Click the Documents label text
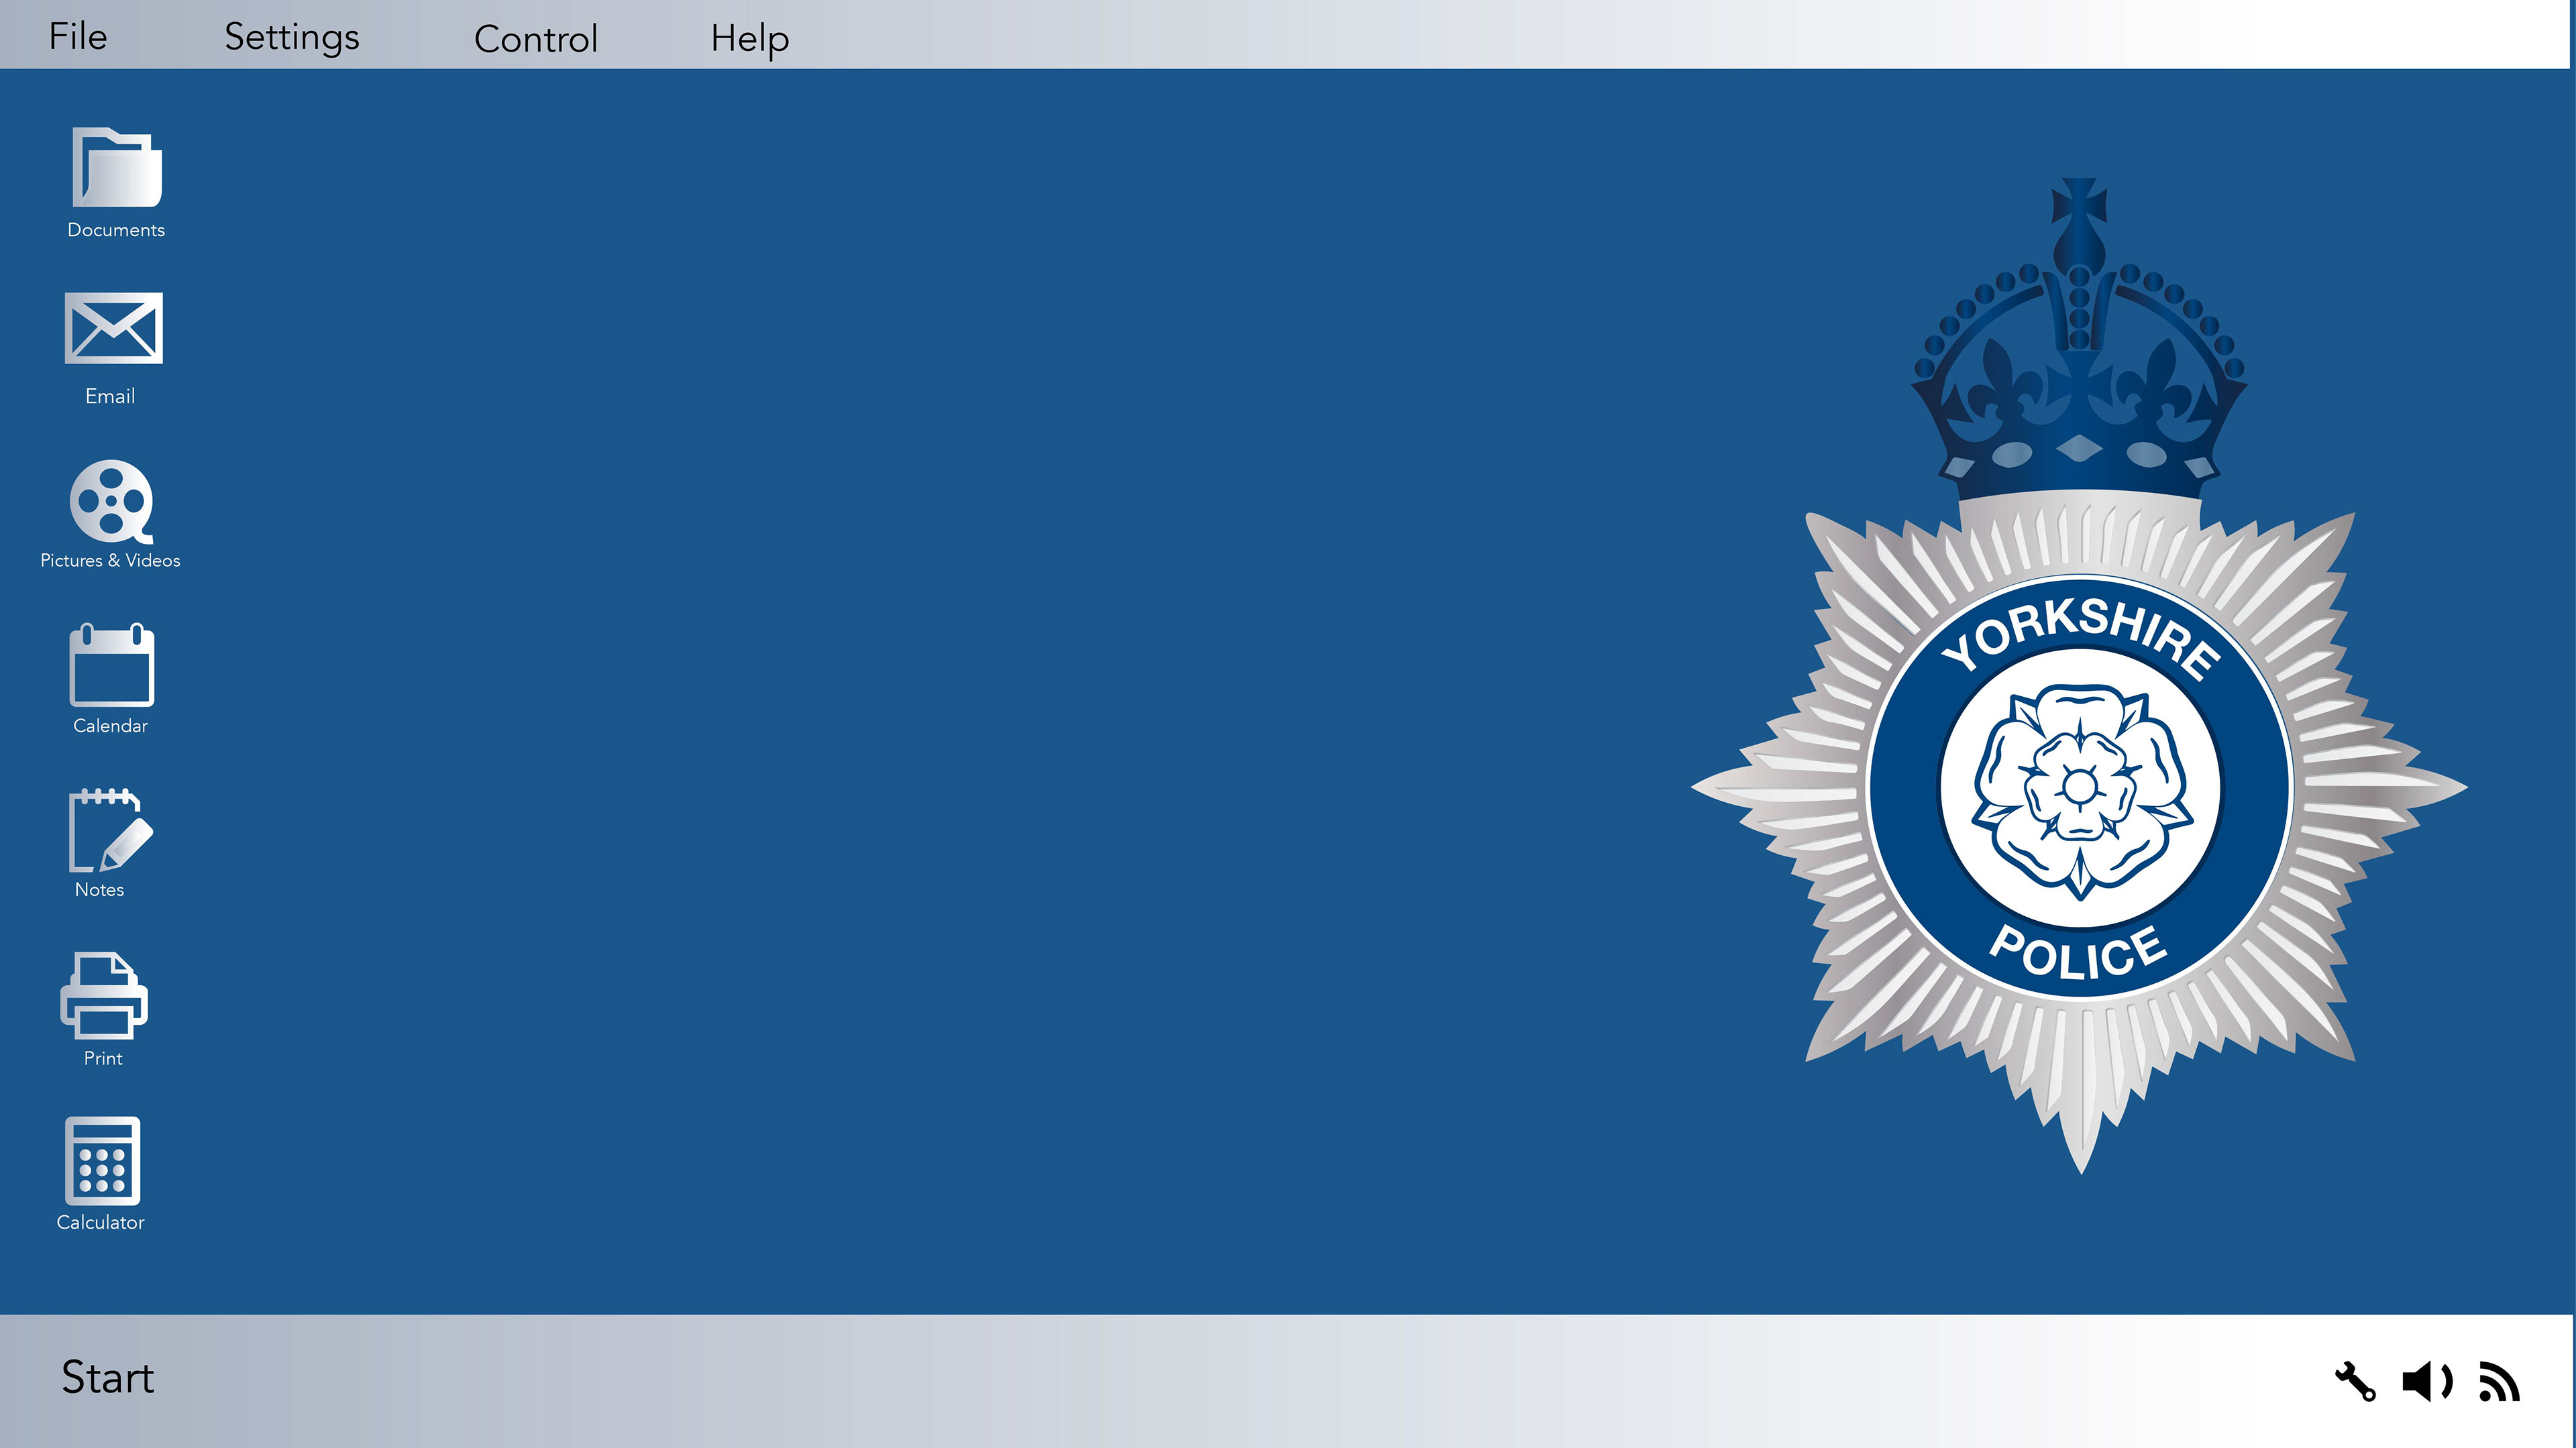The image size is (2576, 1448). 116,230
